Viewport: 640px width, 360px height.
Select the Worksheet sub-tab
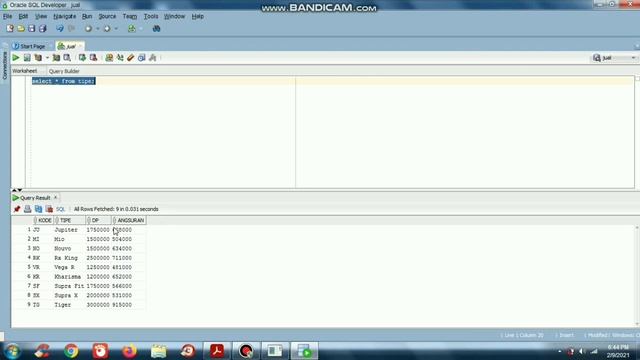[24, 71]
